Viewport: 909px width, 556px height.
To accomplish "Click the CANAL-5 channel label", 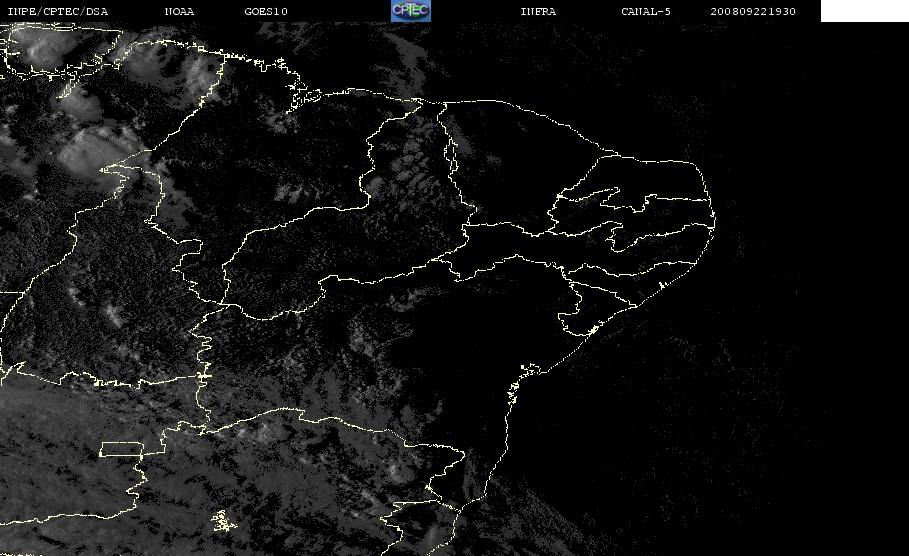I will (646, 12).
